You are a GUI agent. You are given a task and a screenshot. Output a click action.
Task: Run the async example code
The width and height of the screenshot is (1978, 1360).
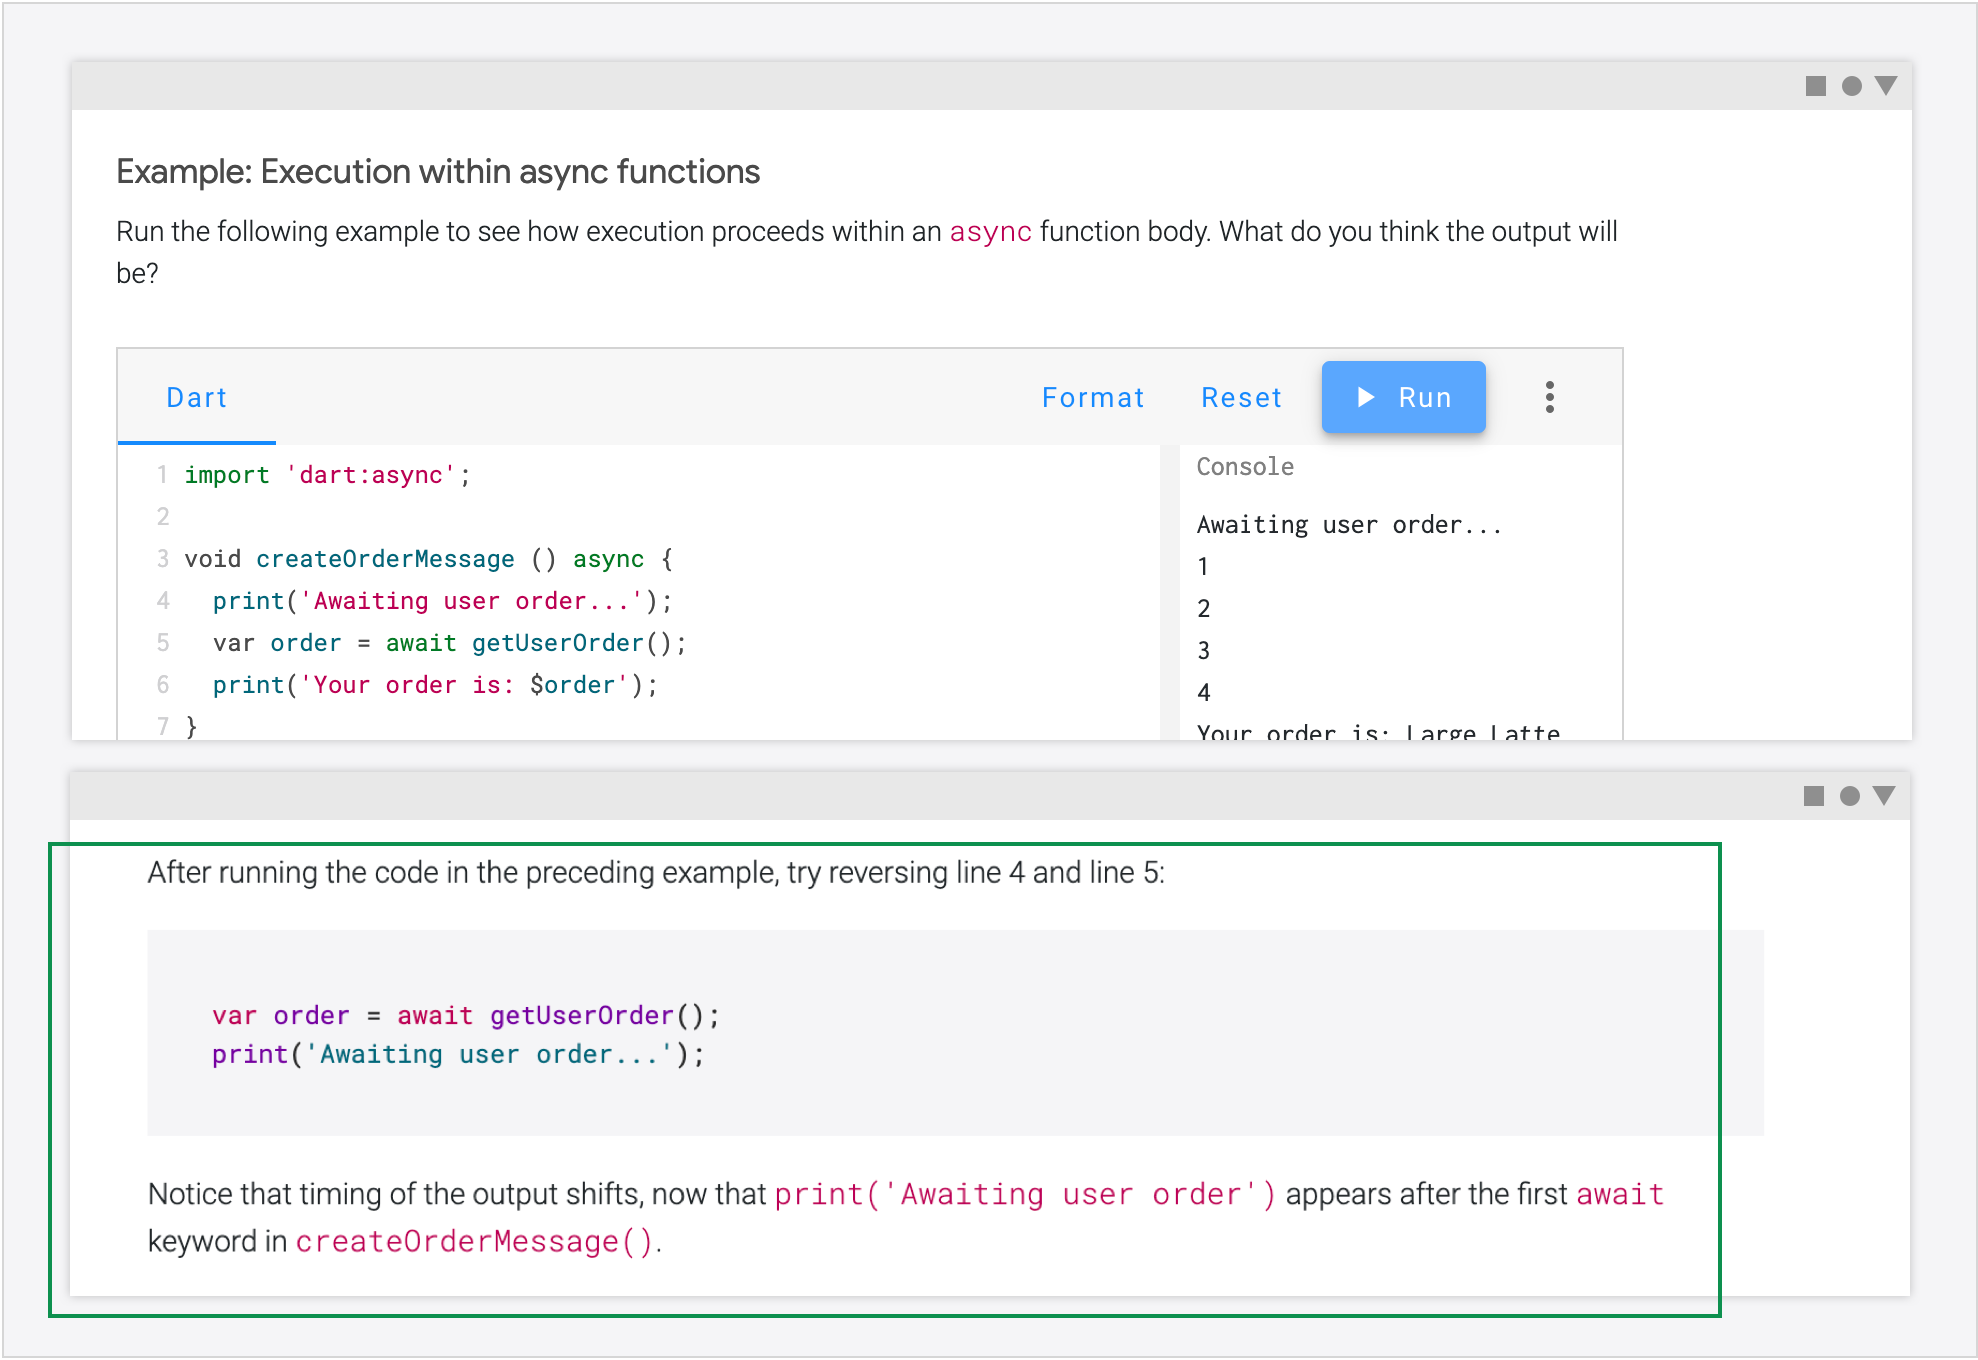click(x=1403, y=397)
